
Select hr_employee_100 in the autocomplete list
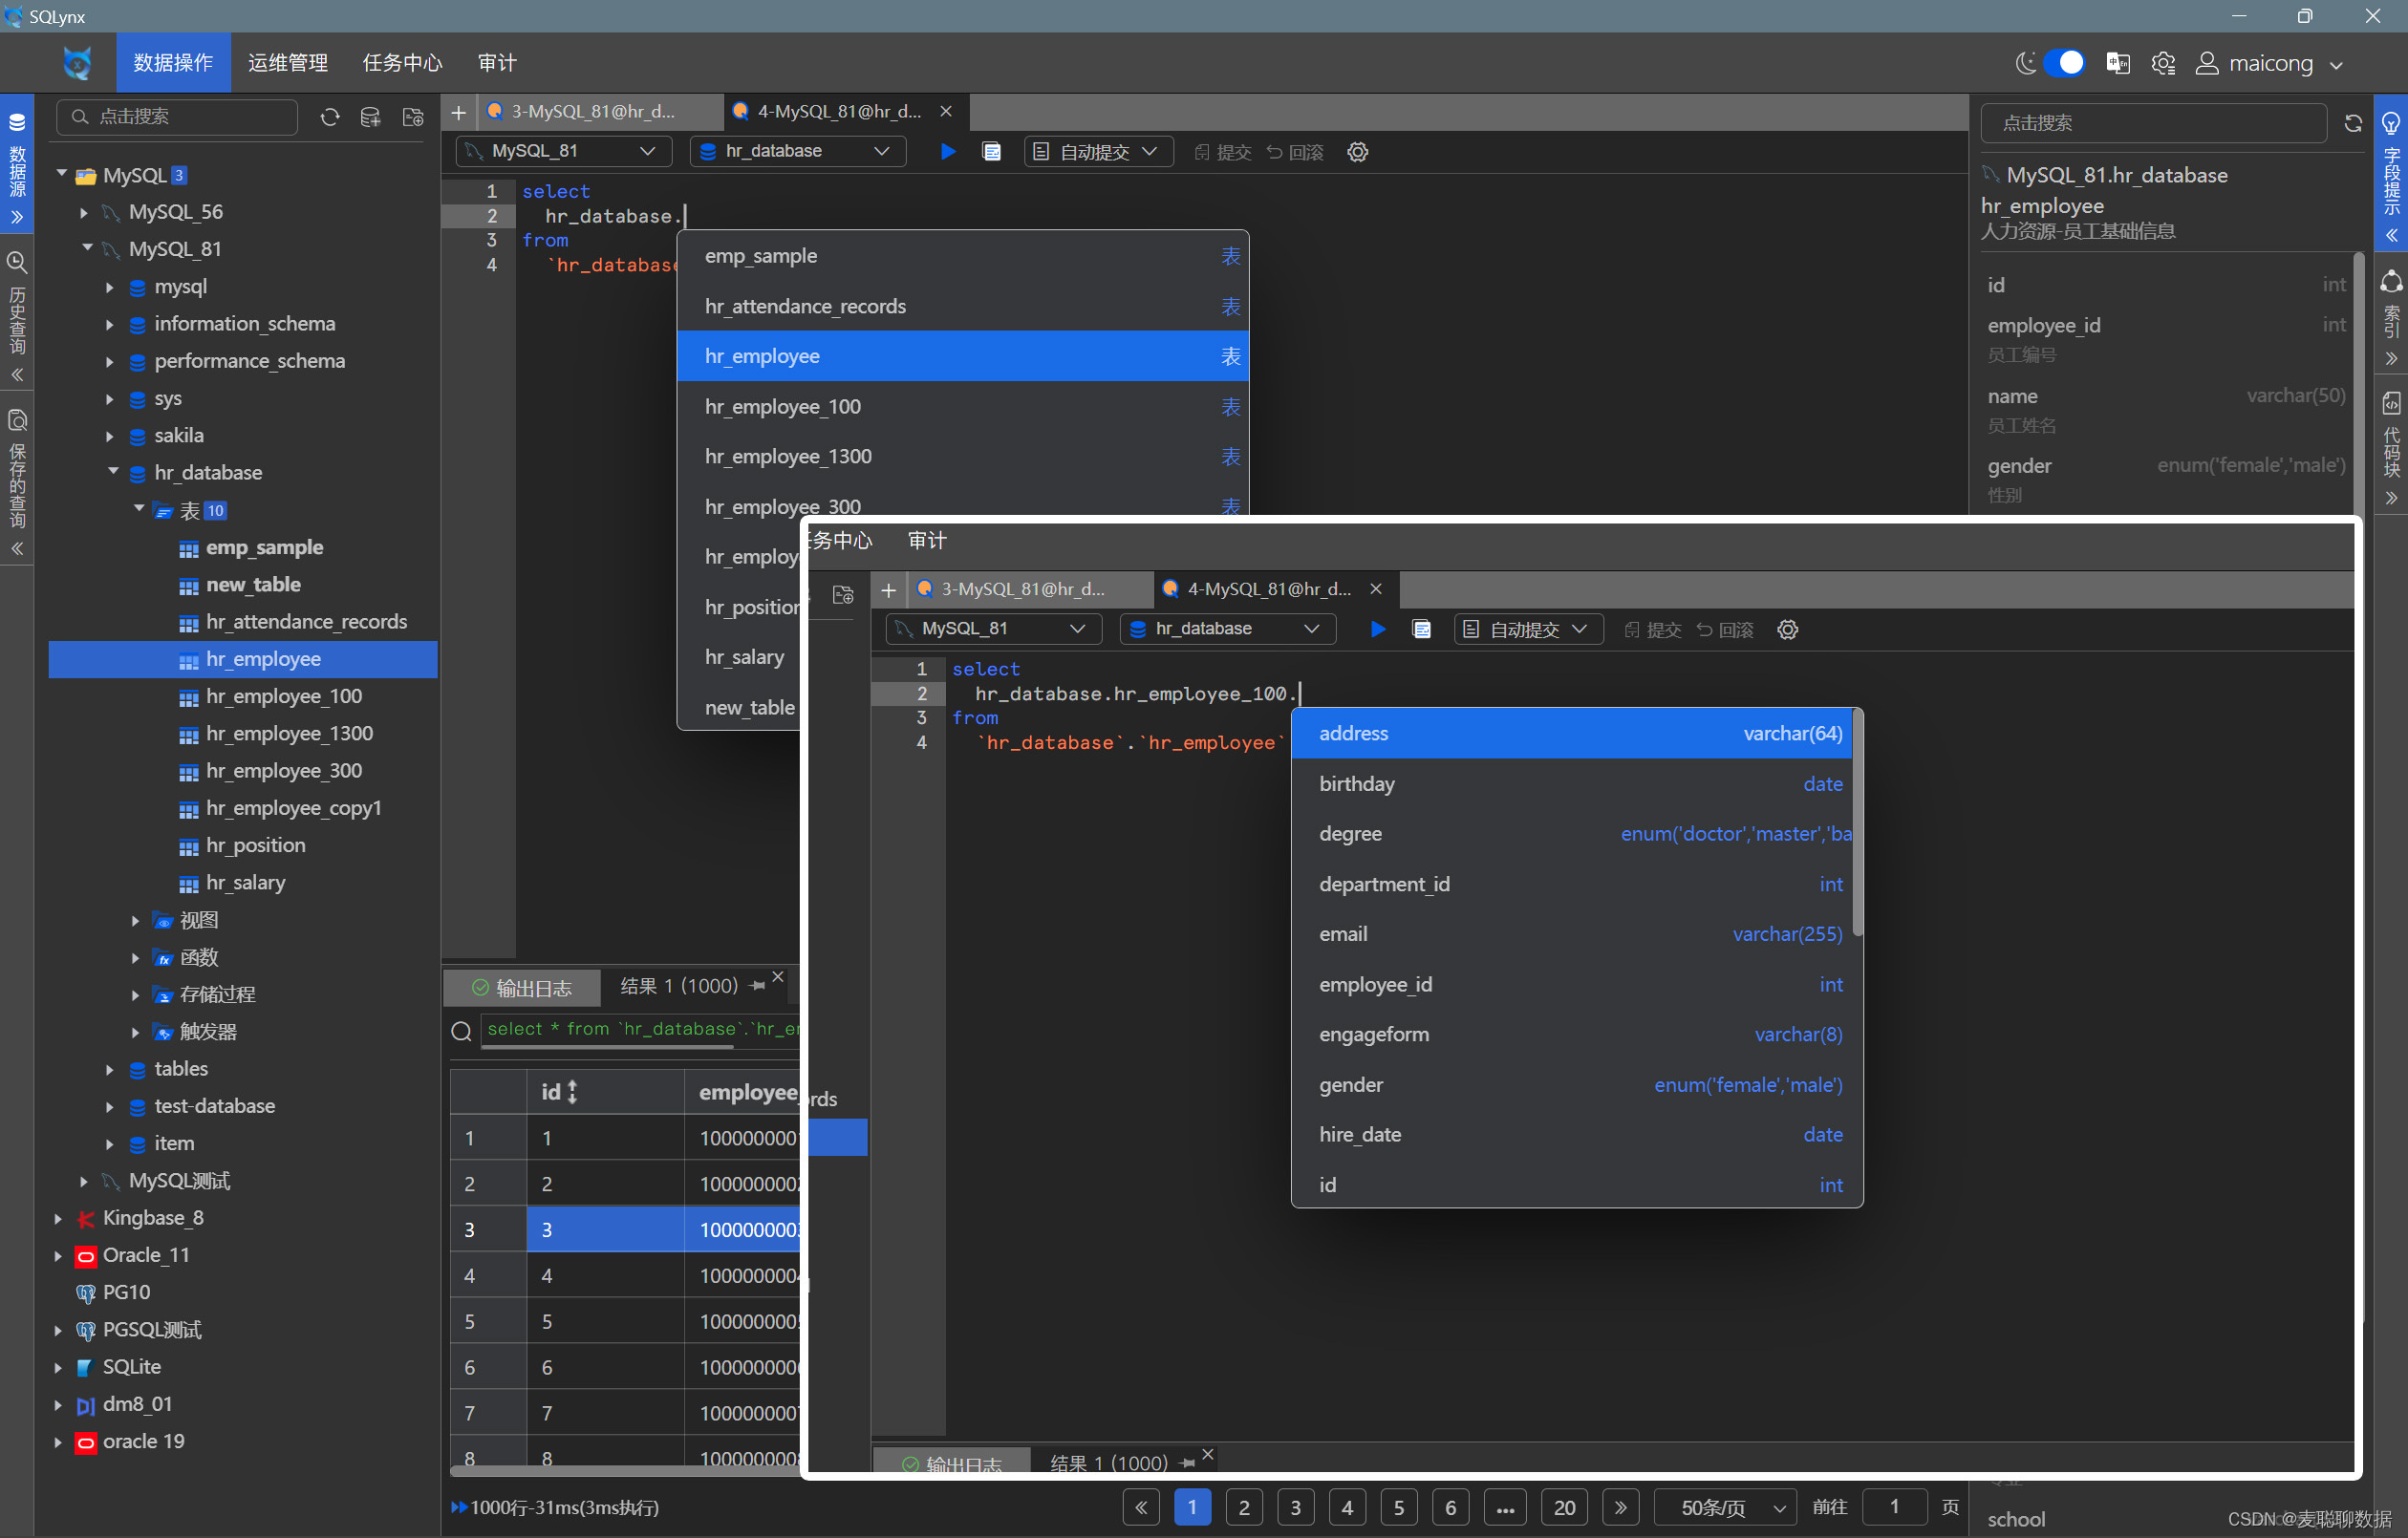click(x=783, y=407)
